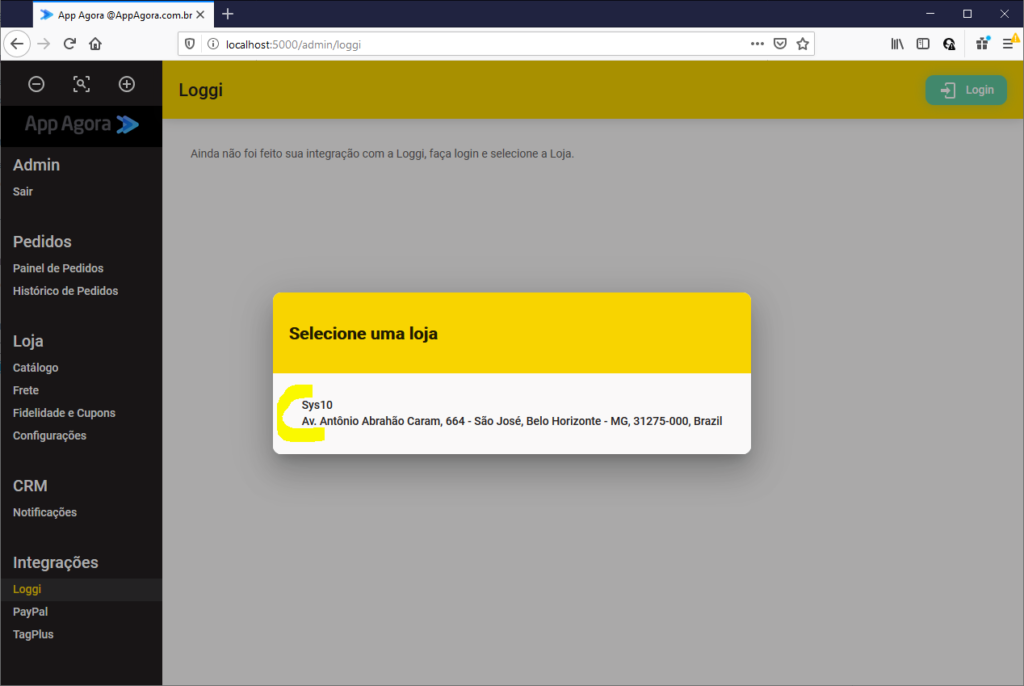This screenshot has height=686, width=1024.
Task: Open the Library icon in the Firefox toolbar
Action: (x=897, y=44)
